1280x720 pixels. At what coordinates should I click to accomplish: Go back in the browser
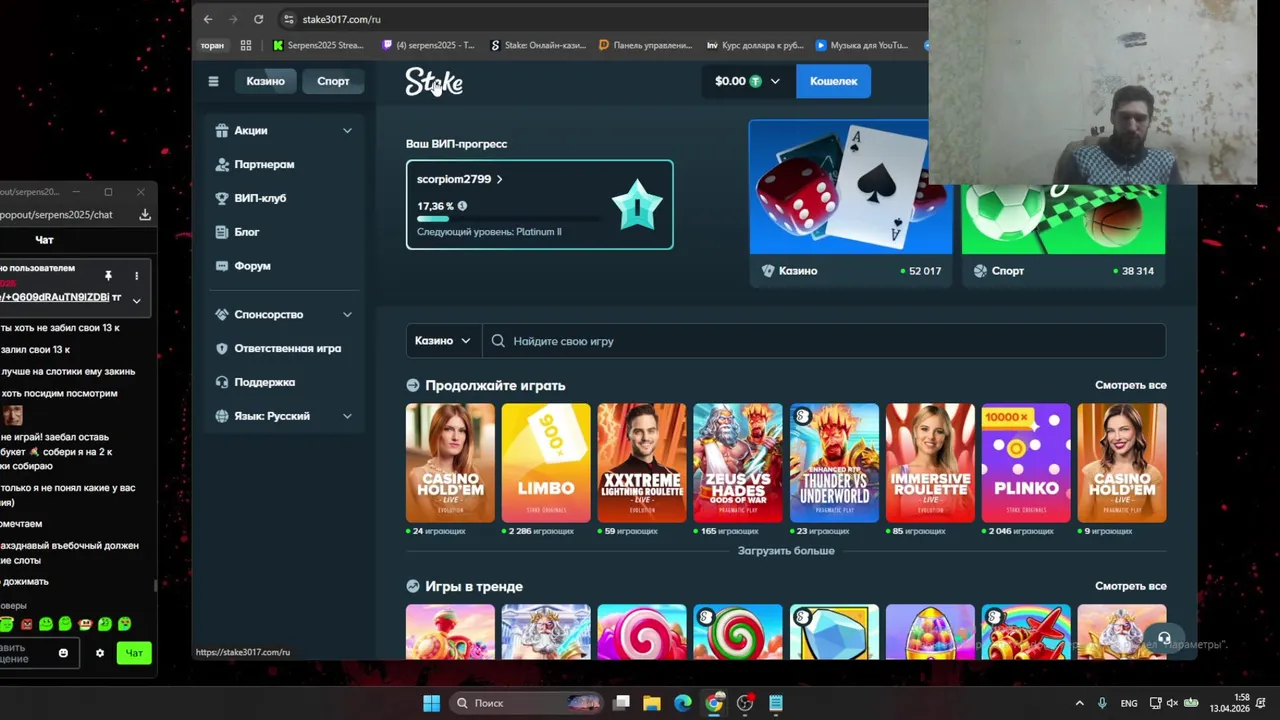[207, 19]
